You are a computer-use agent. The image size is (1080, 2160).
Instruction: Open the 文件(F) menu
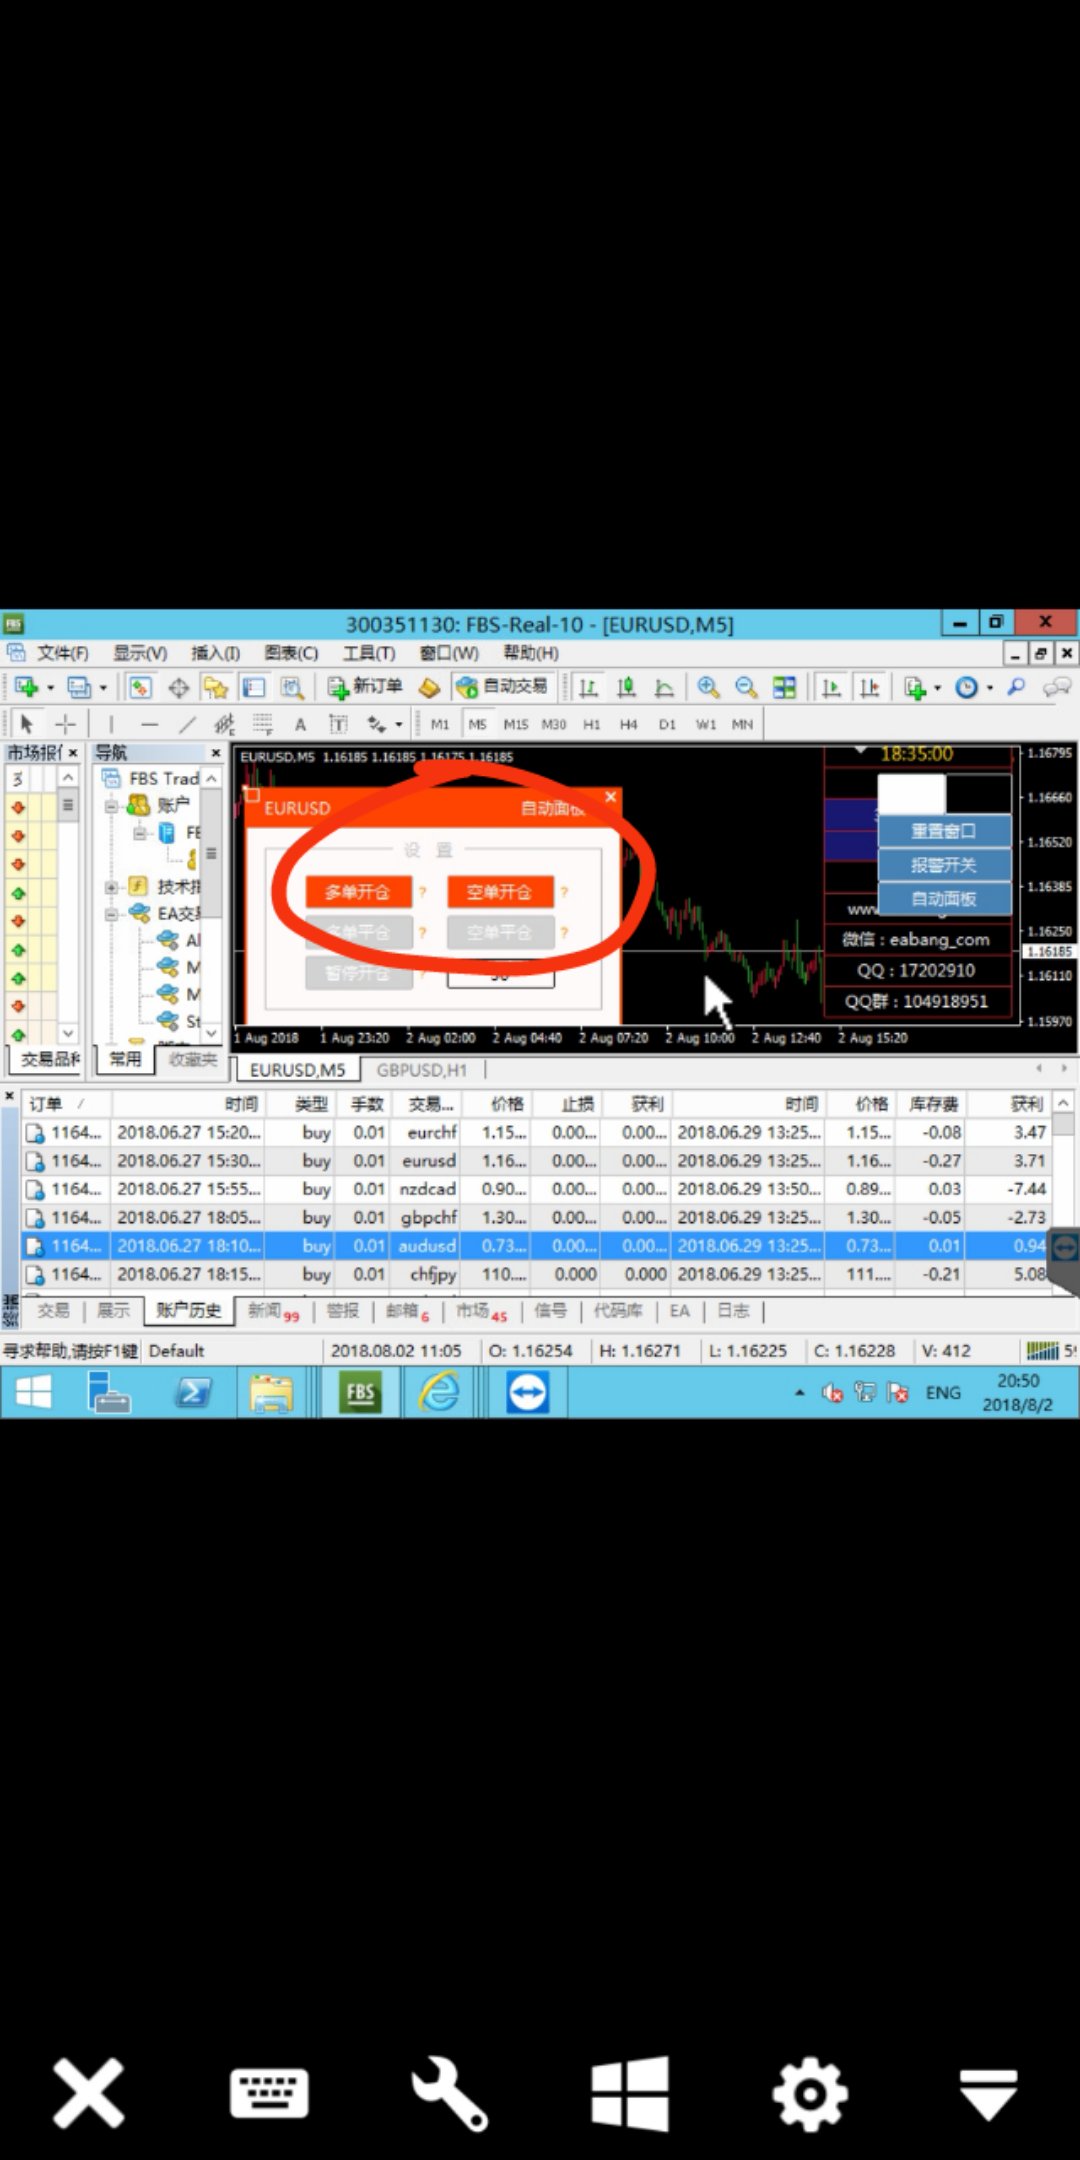[x=62, y=653]
